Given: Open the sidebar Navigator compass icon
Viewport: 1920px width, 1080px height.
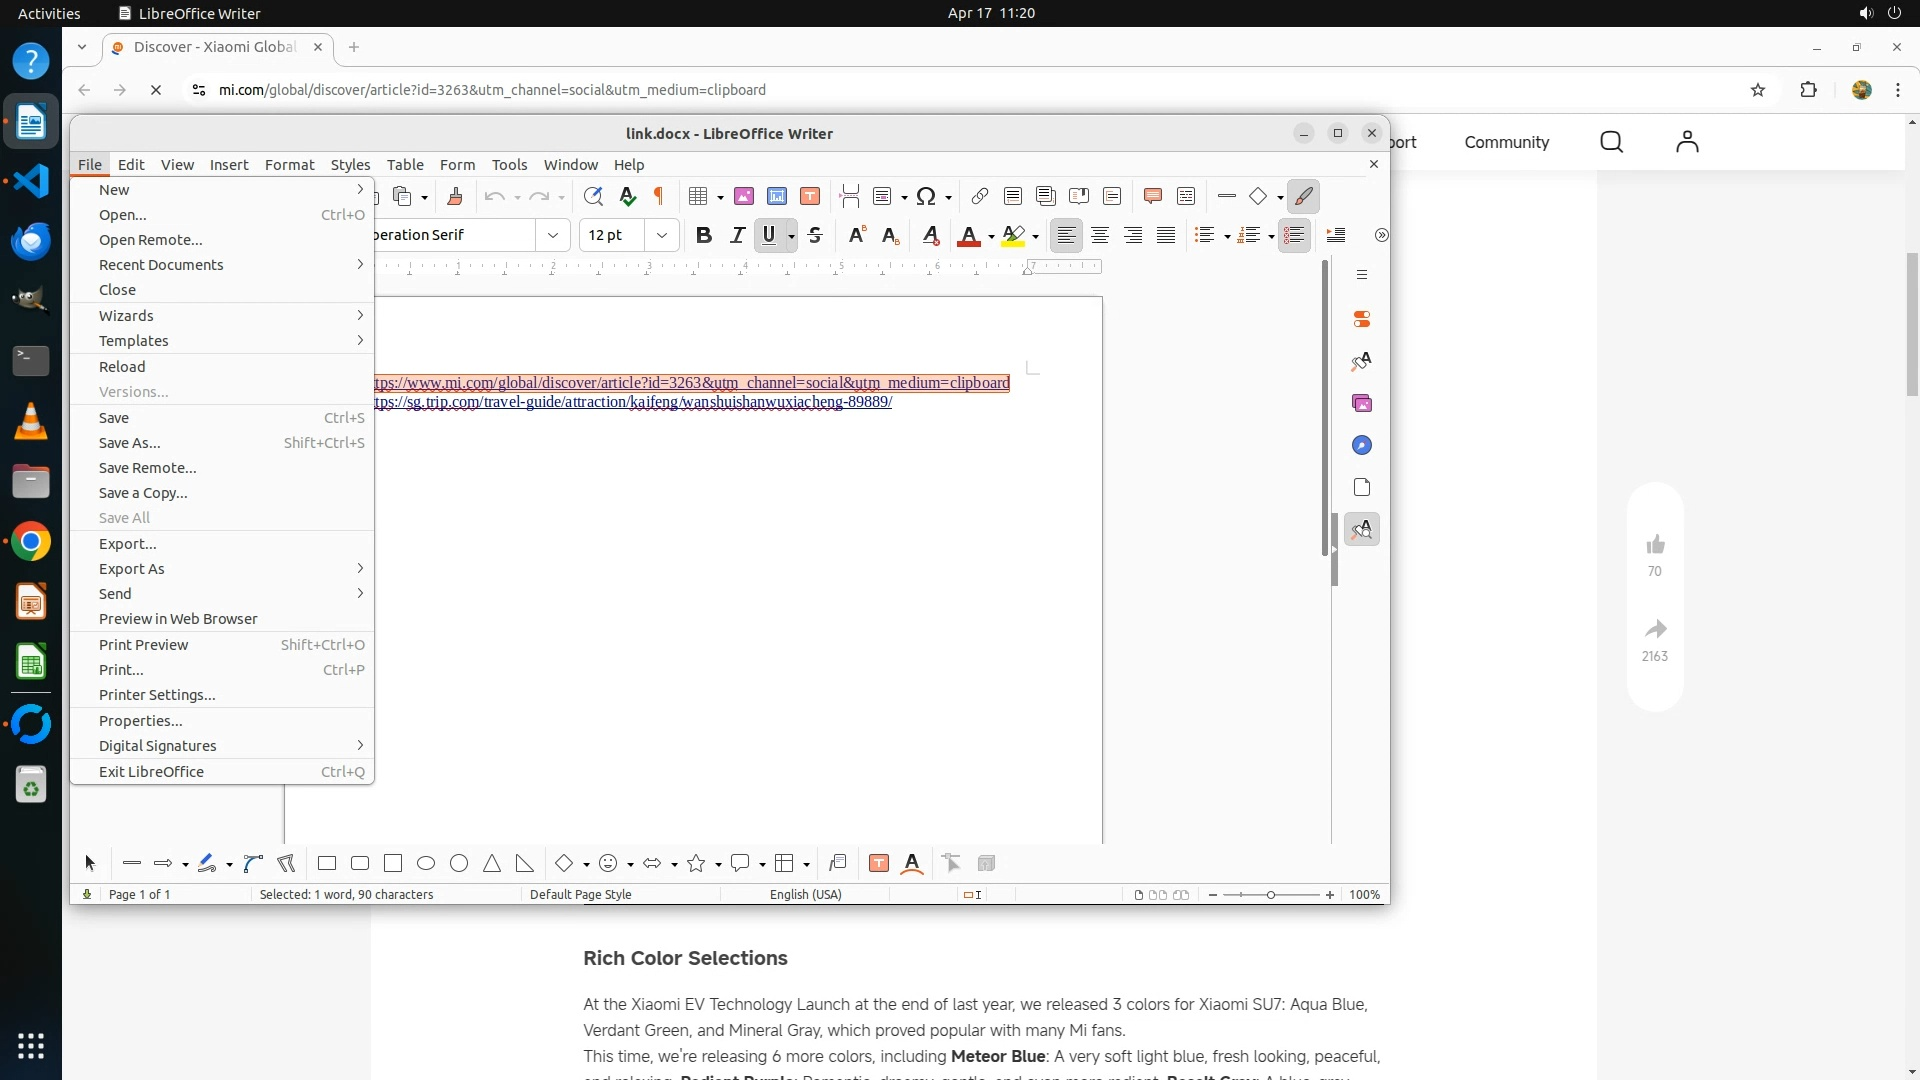Looking at the screenshot, I should tap(1361, 445).
